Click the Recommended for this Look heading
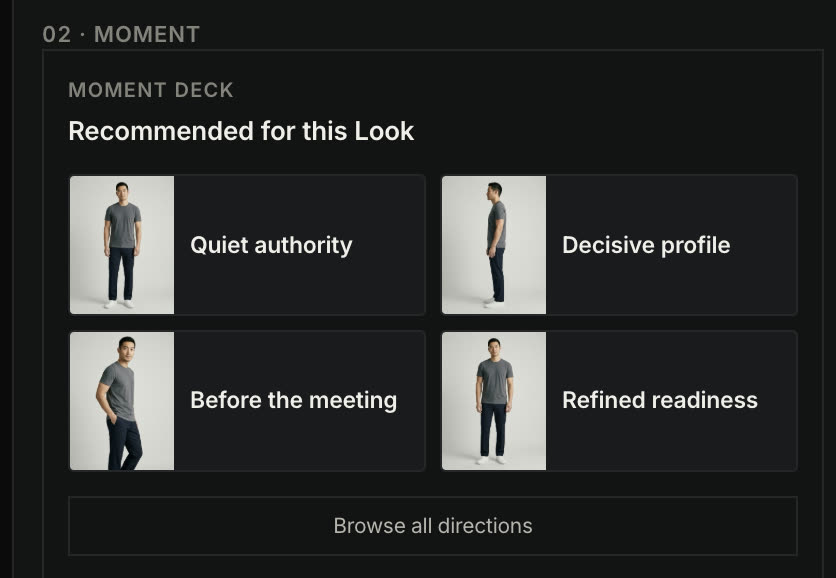Viewport: 836px width, 578px height. pyautogui.click(x=242, y=131)
